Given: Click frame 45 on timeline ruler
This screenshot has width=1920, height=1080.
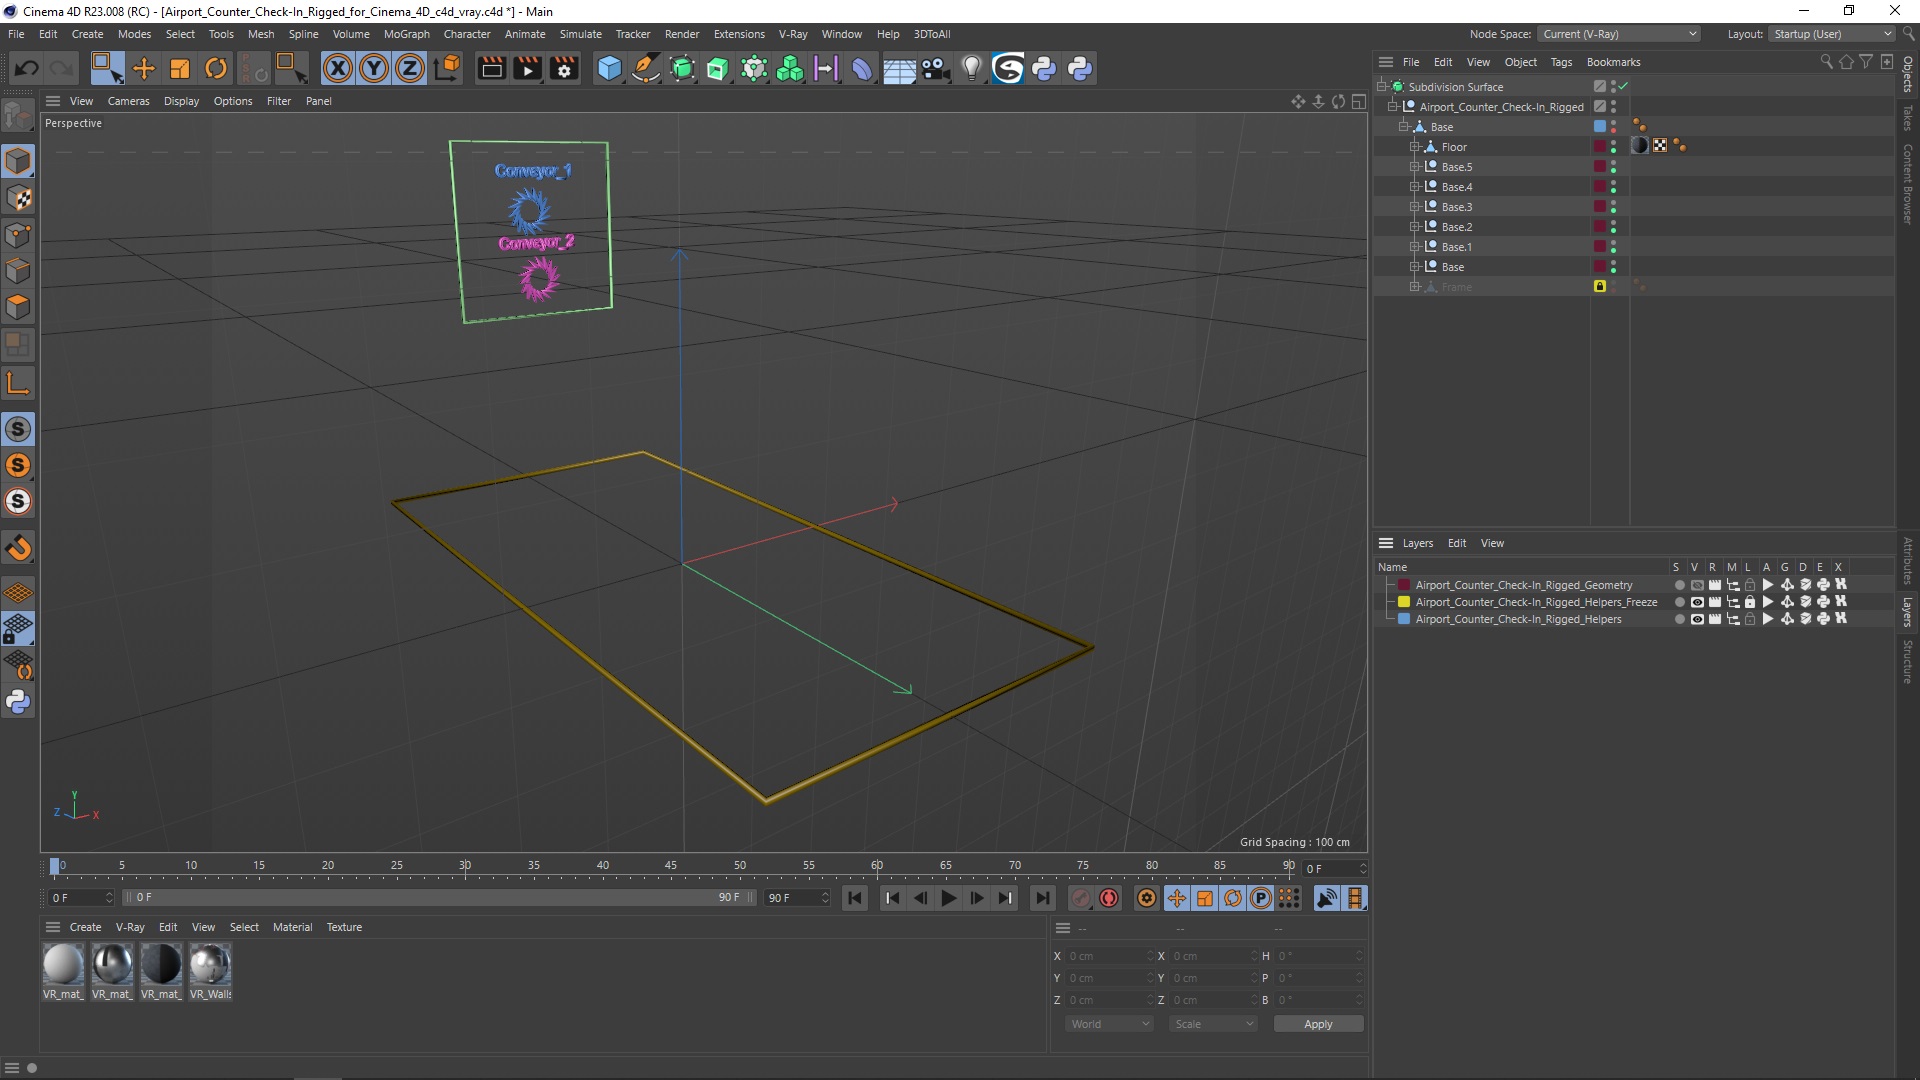Looking at the screenshot, I should (x=671, y=866).
